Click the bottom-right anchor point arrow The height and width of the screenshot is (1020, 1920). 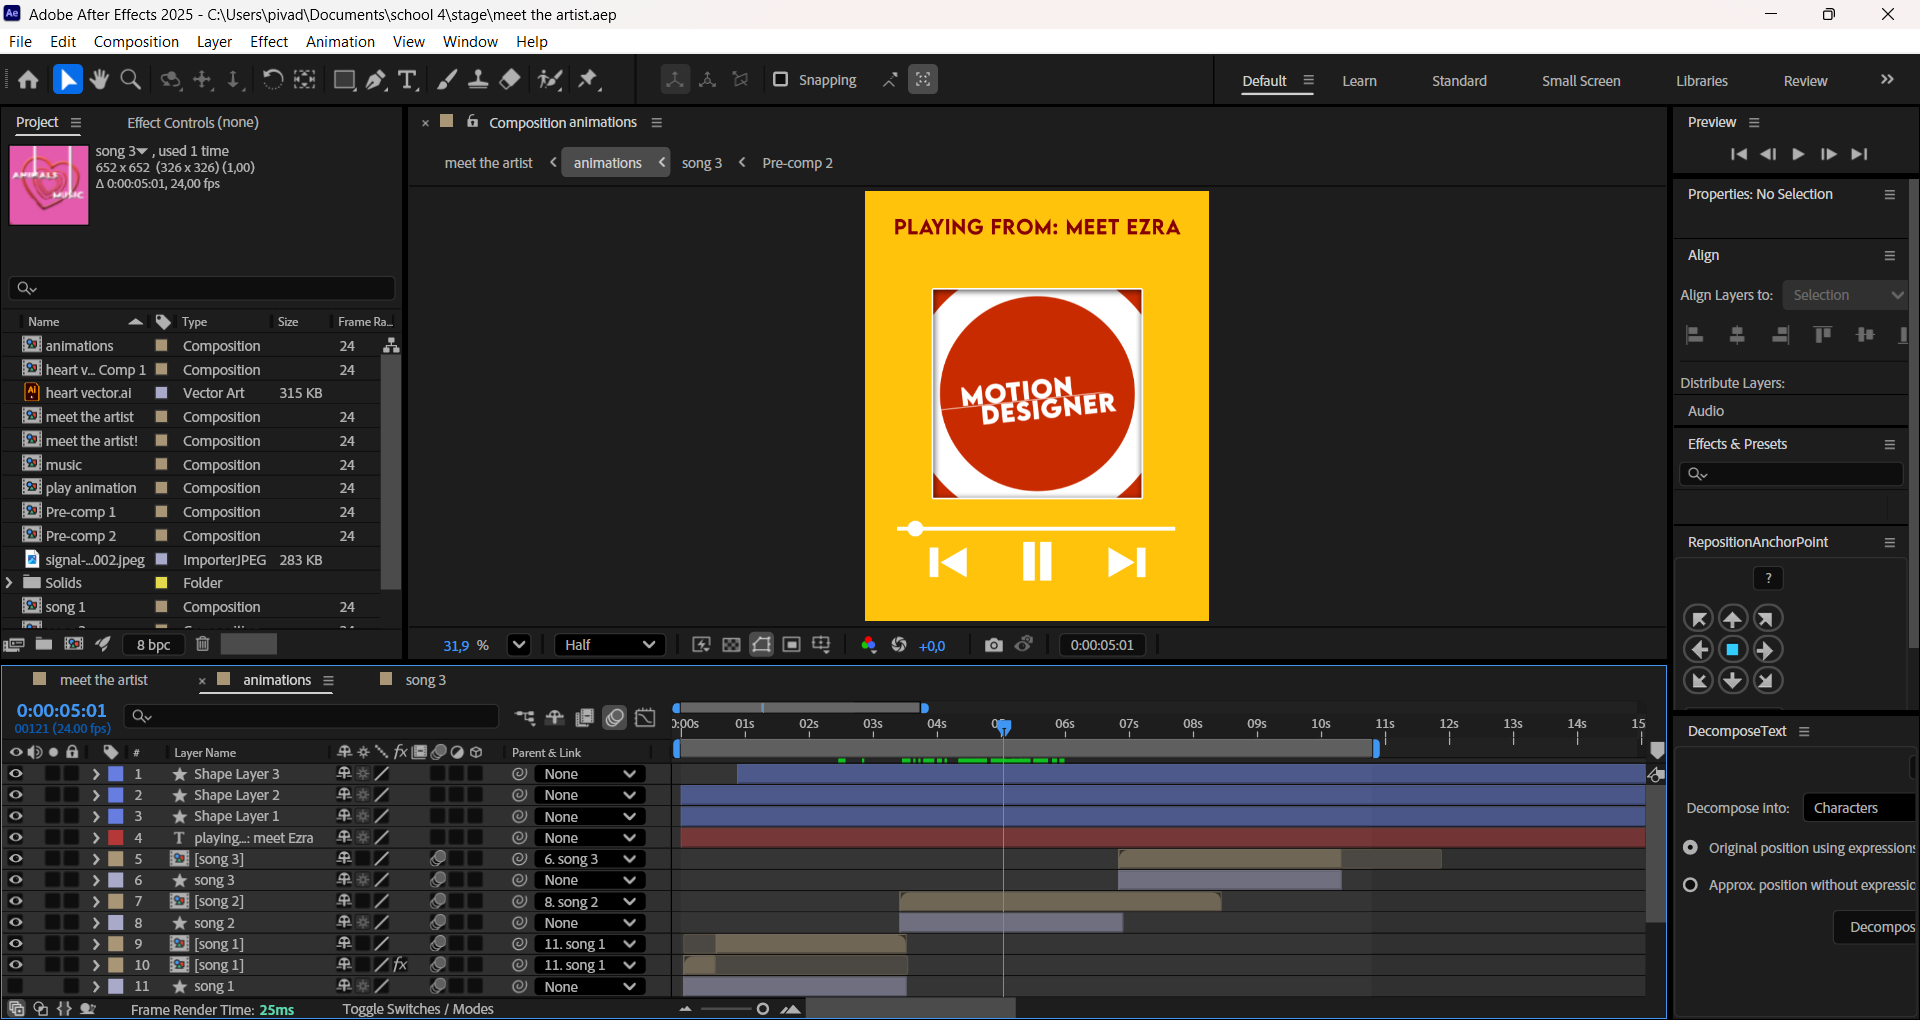click(x=1767, y=681)
